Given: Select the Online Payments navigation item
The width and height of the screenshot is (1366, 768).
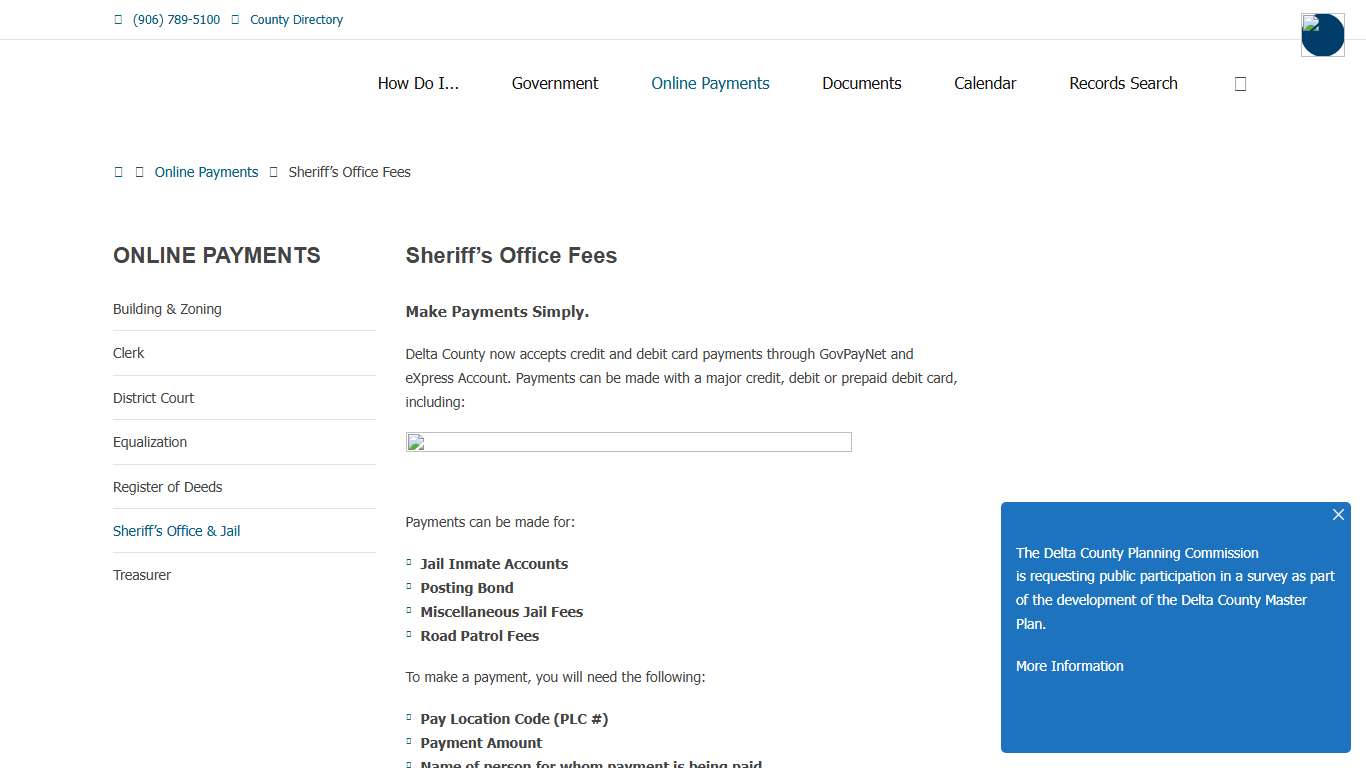Looking at the screenshot, I should (x=710, y=83).
